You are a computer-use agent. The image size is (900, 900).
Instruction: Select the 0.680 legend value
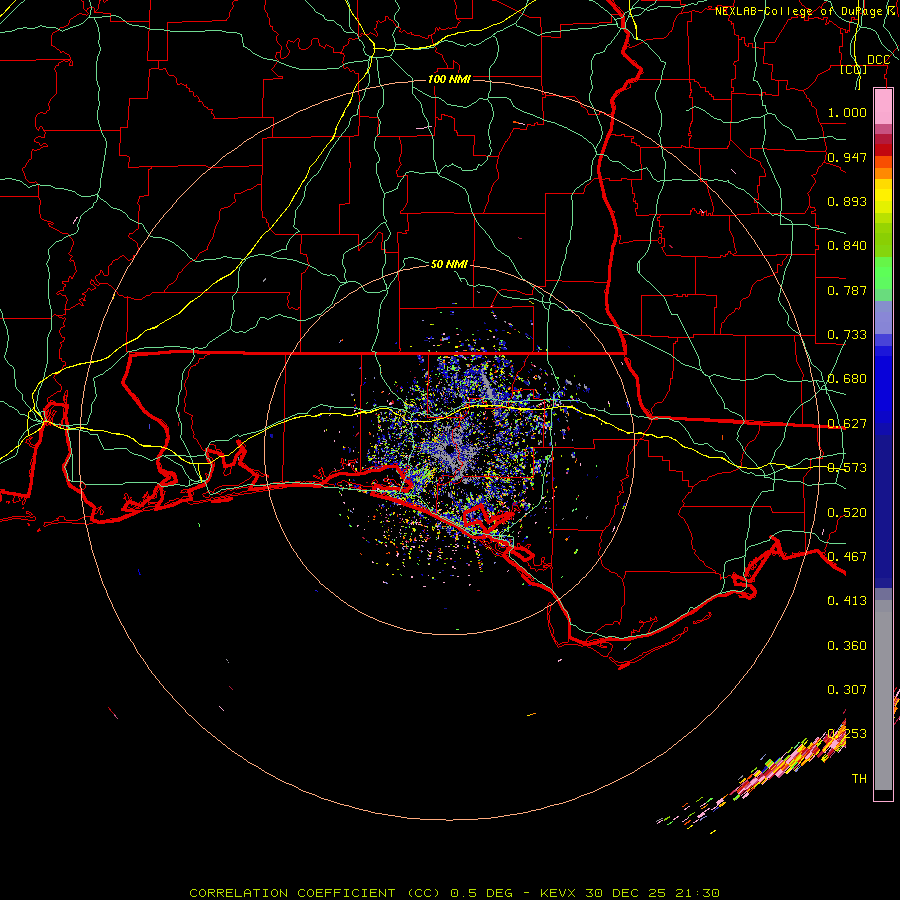click(847, 379)
